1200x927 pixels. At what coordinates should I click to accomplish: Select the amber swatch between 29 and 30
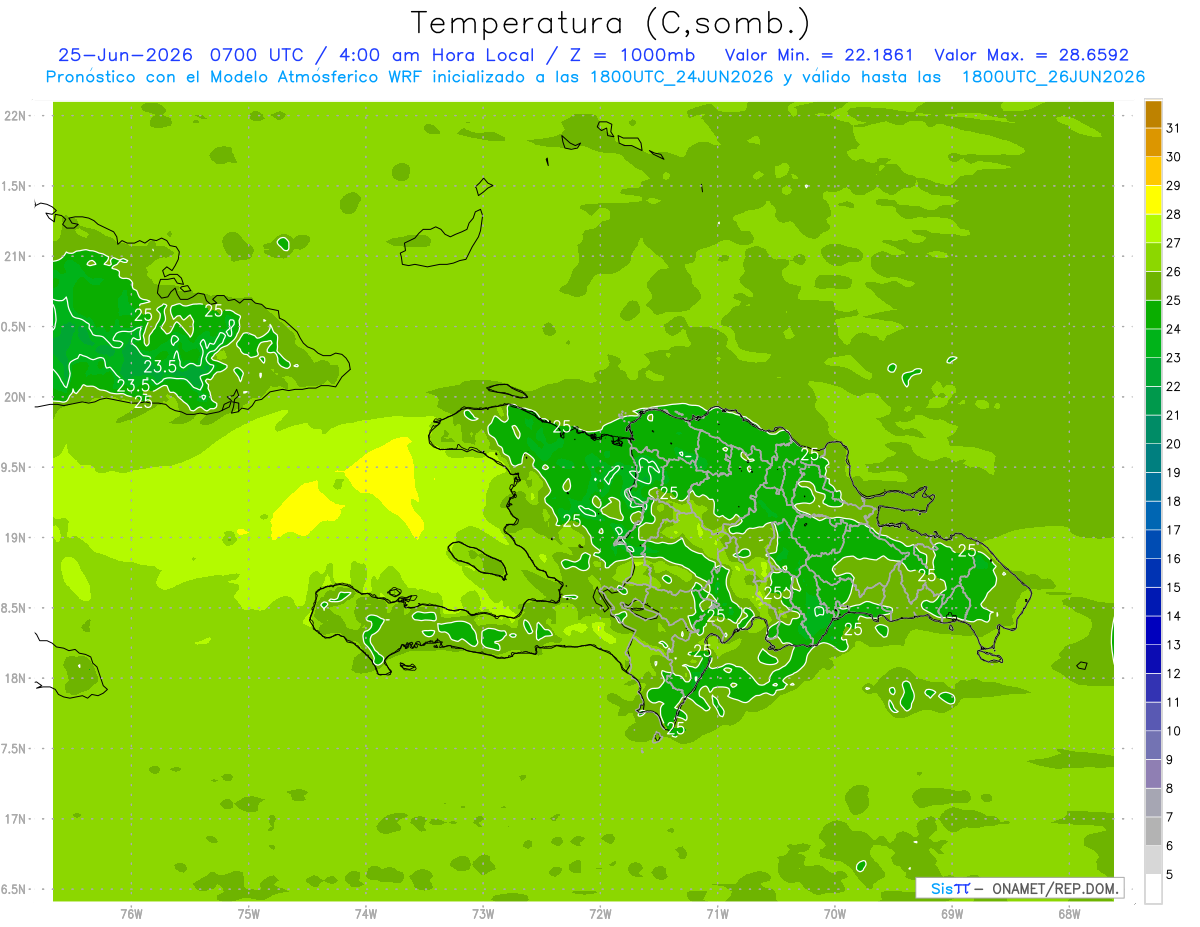(1153, 171)
